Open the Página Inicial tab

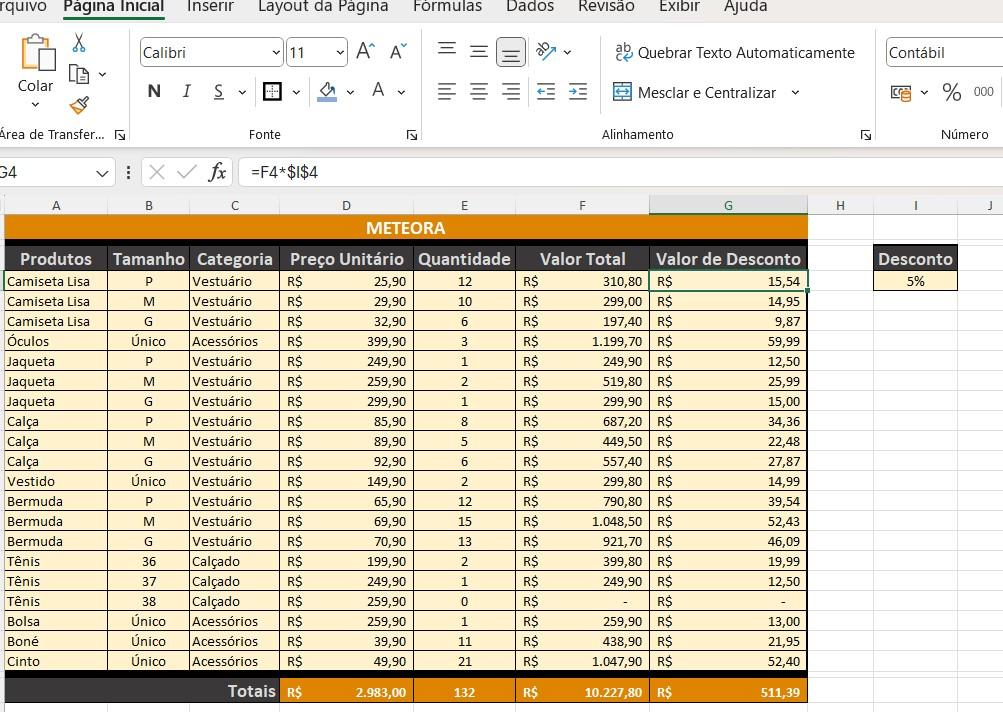(114, 7)
